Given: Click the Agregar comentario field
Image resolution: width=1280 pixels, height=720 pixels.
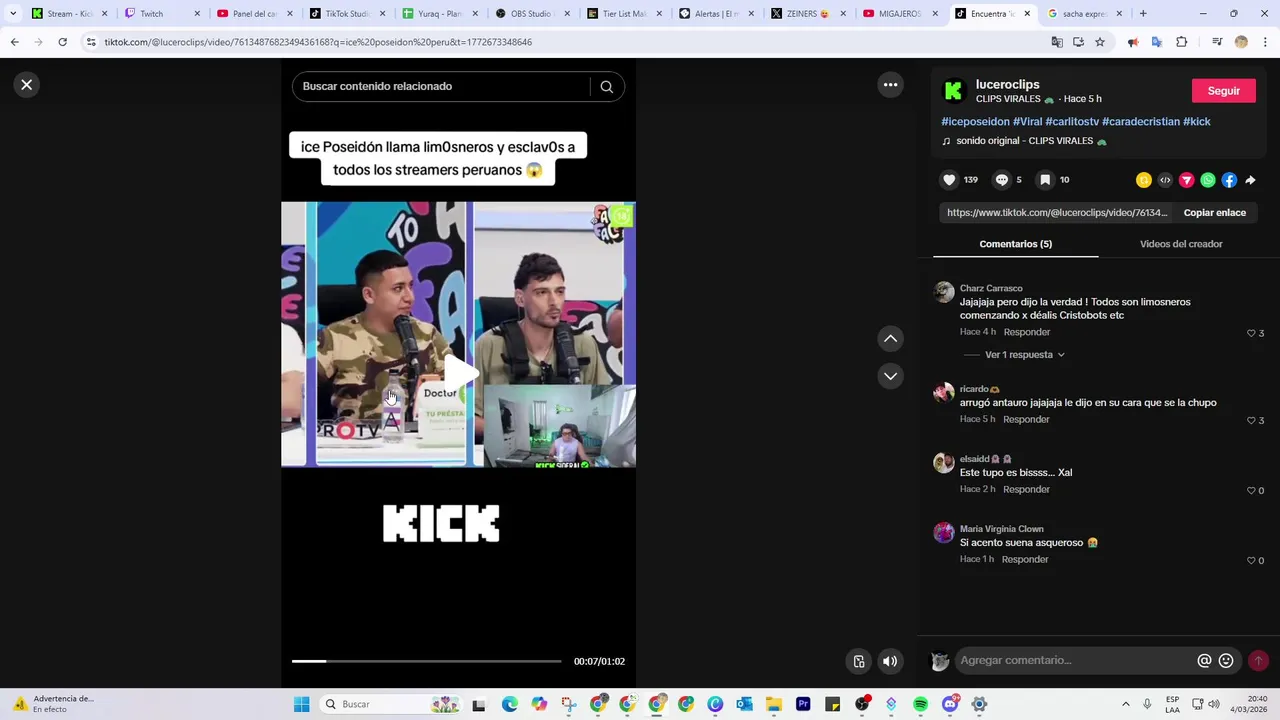Looking at the screenshot, I should tap(1075, 660).
